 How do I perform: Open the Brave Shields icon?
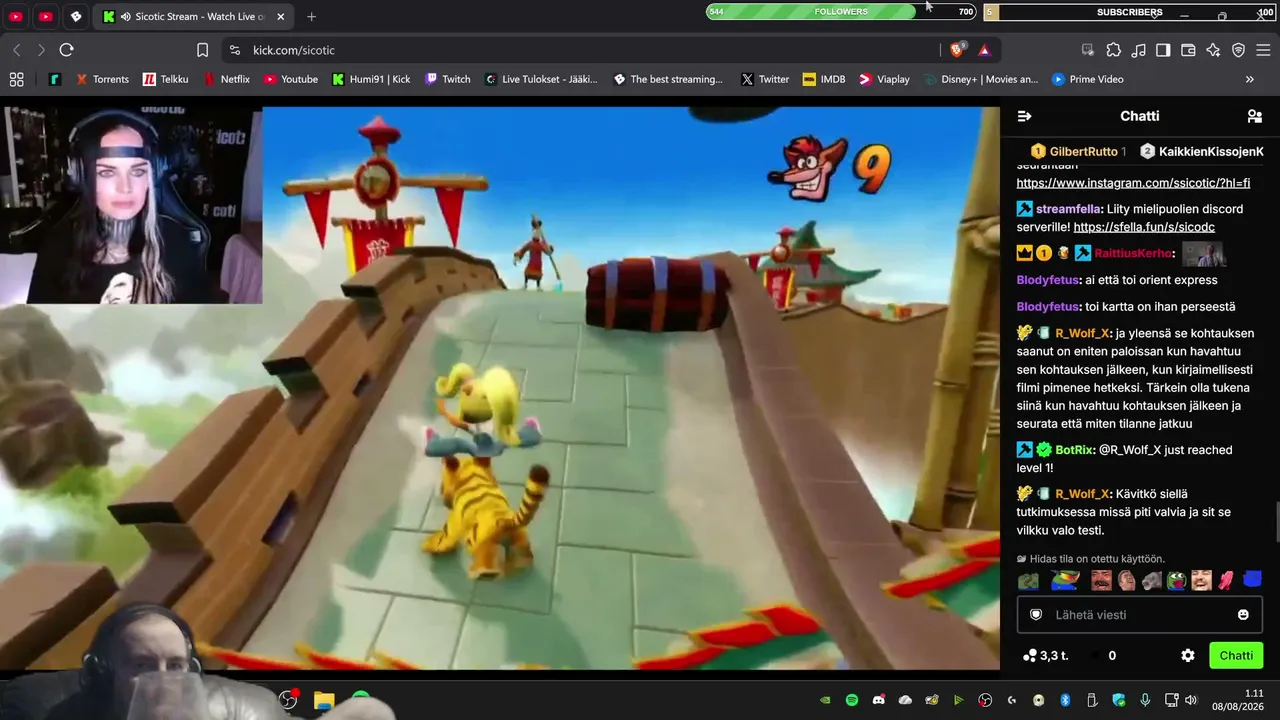tap(957, 50)
